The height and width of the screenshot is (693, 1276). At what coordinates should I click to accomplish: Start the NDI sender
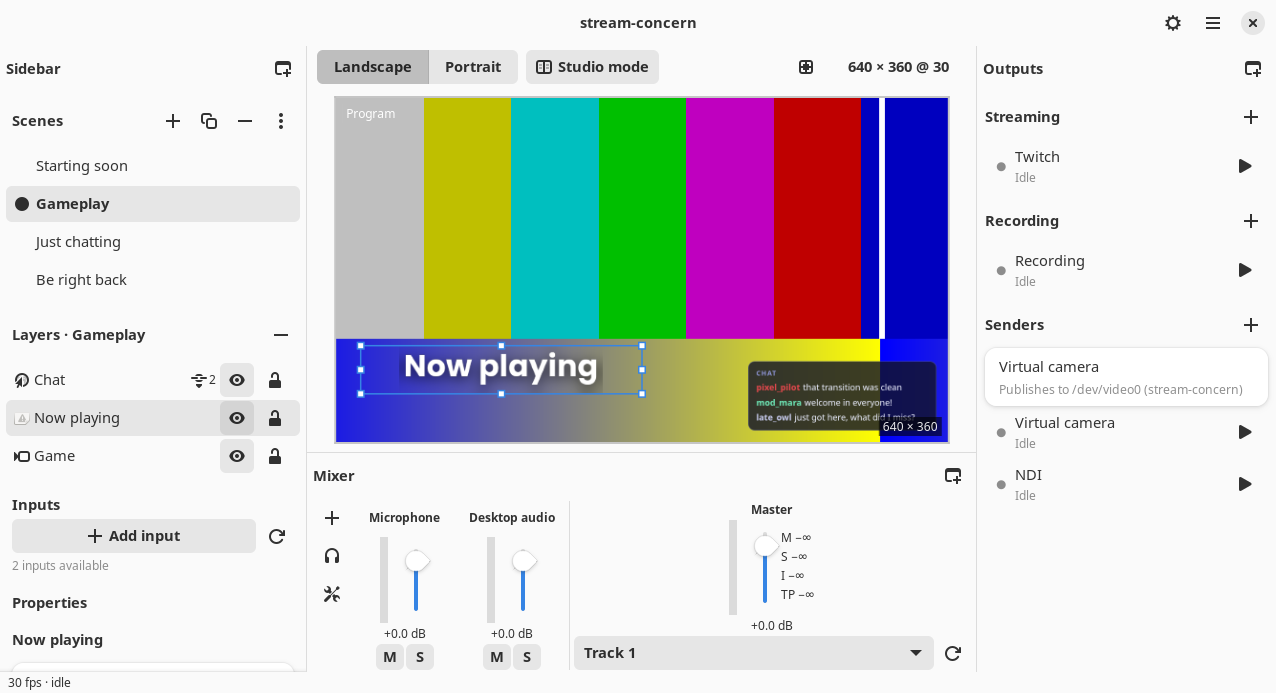[x=1245, y=484]
